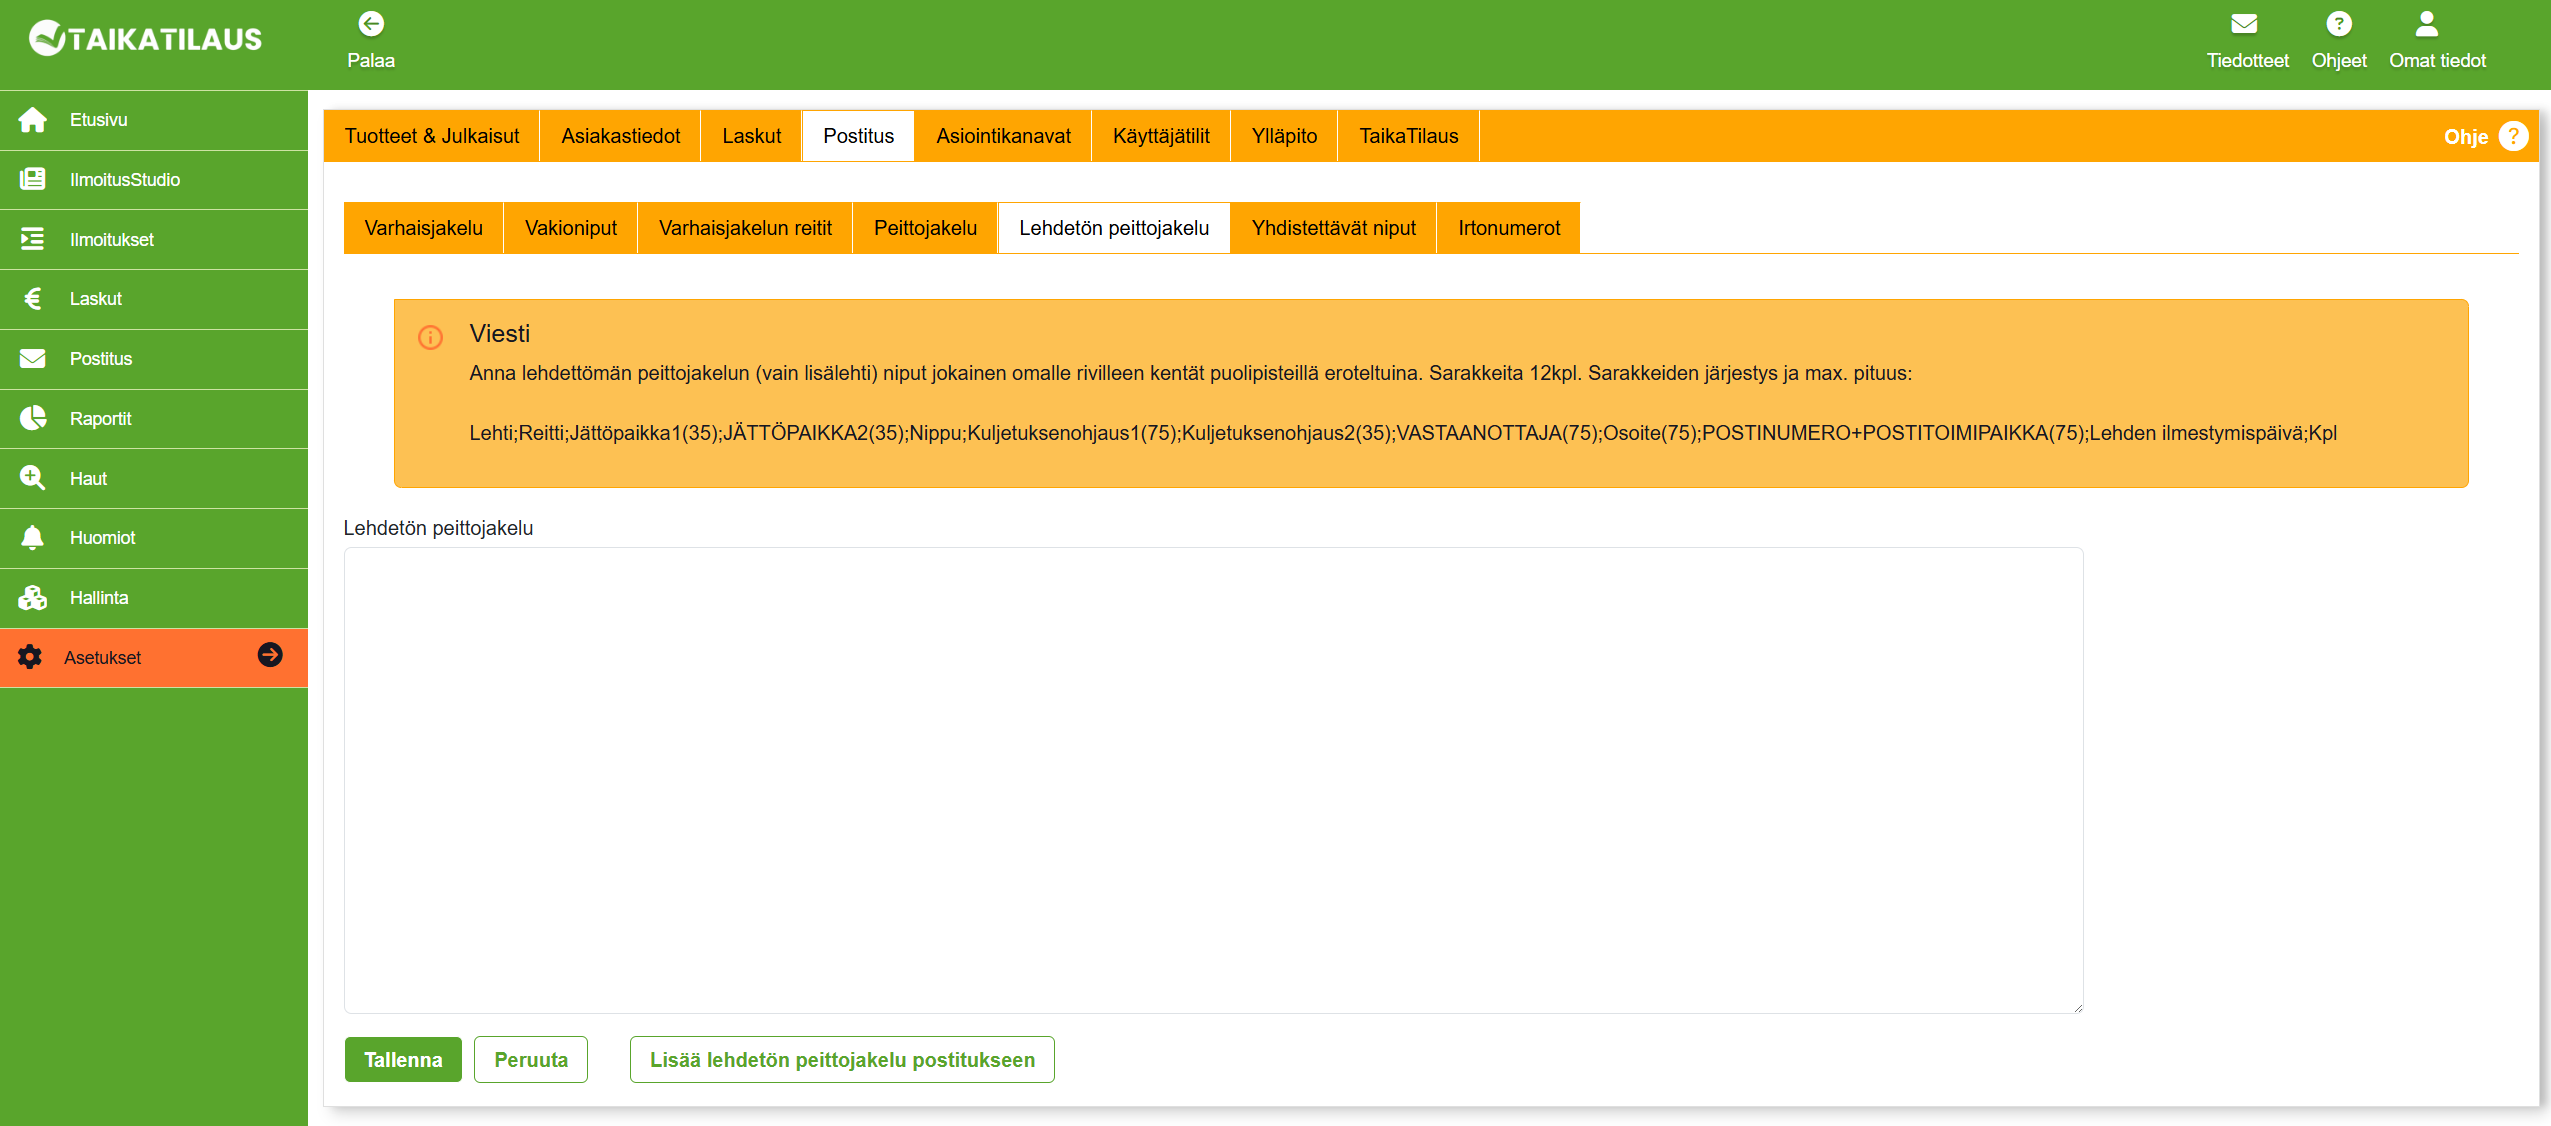
Task: Focus the Lehdetön peittojakelu text area
Action: [1213, 780]
